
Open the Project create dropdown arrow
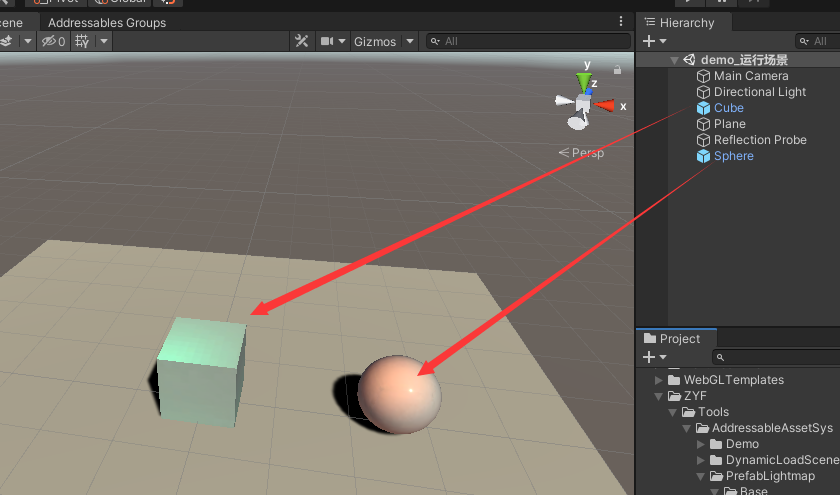click(663, 357)
